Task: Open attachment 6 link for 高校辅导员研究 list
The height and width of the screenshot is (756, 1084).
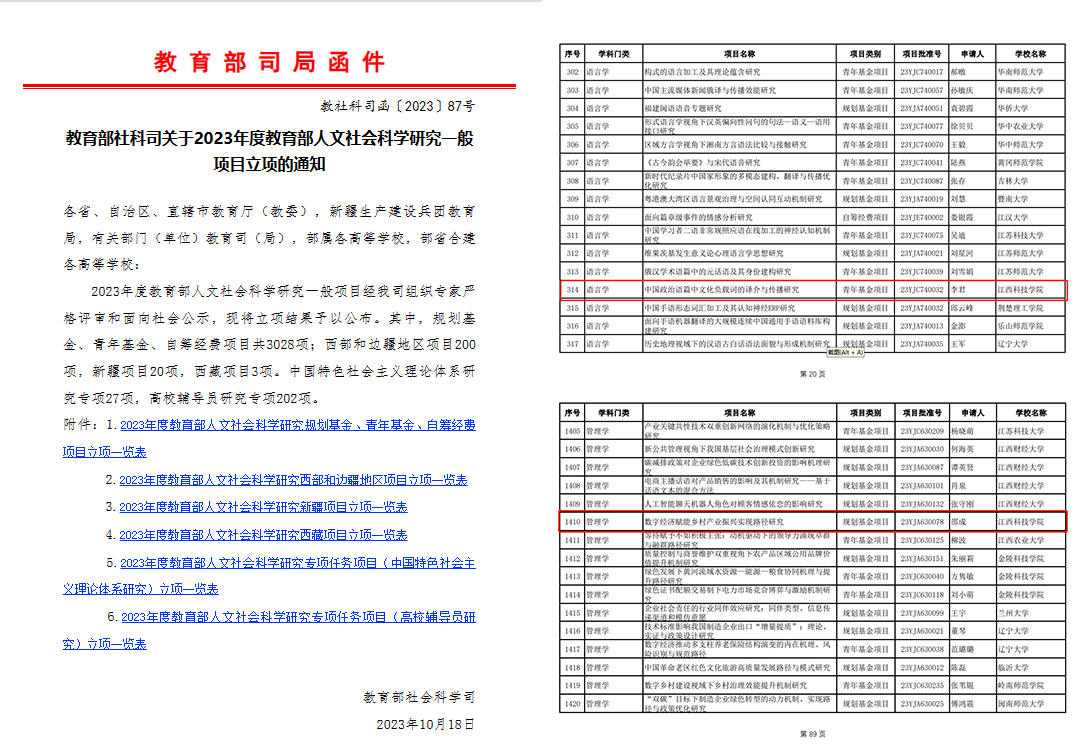Action: click(297, 617)
